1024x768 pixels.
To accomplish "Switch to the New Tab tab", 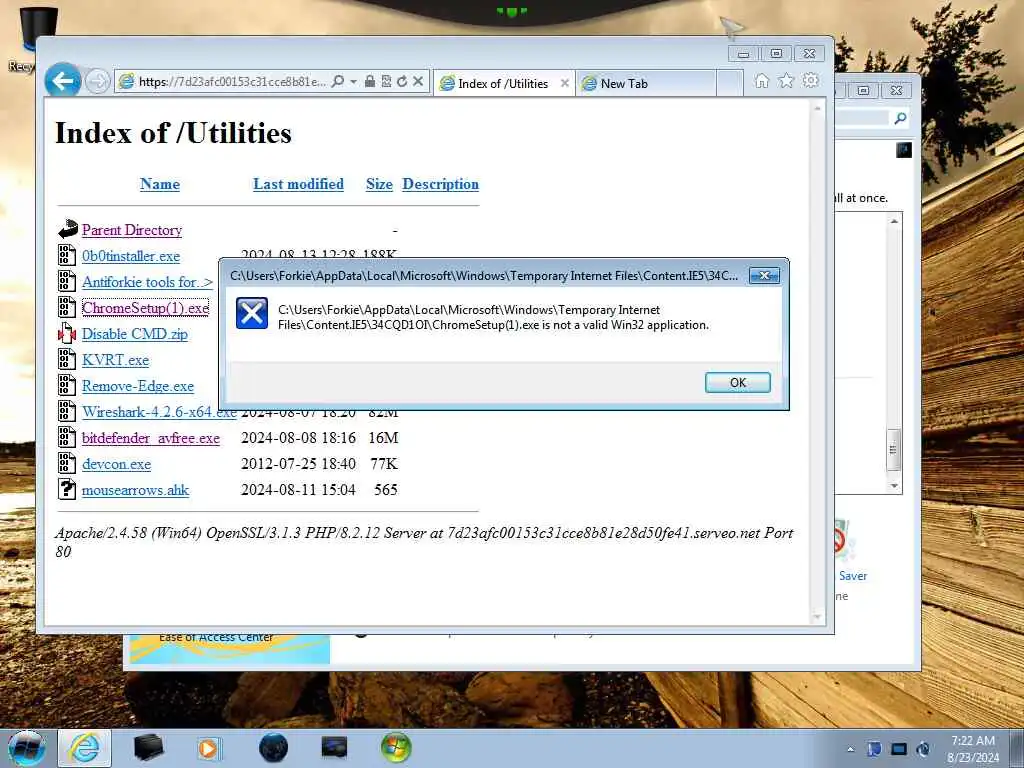I will [x=645, y=84].
